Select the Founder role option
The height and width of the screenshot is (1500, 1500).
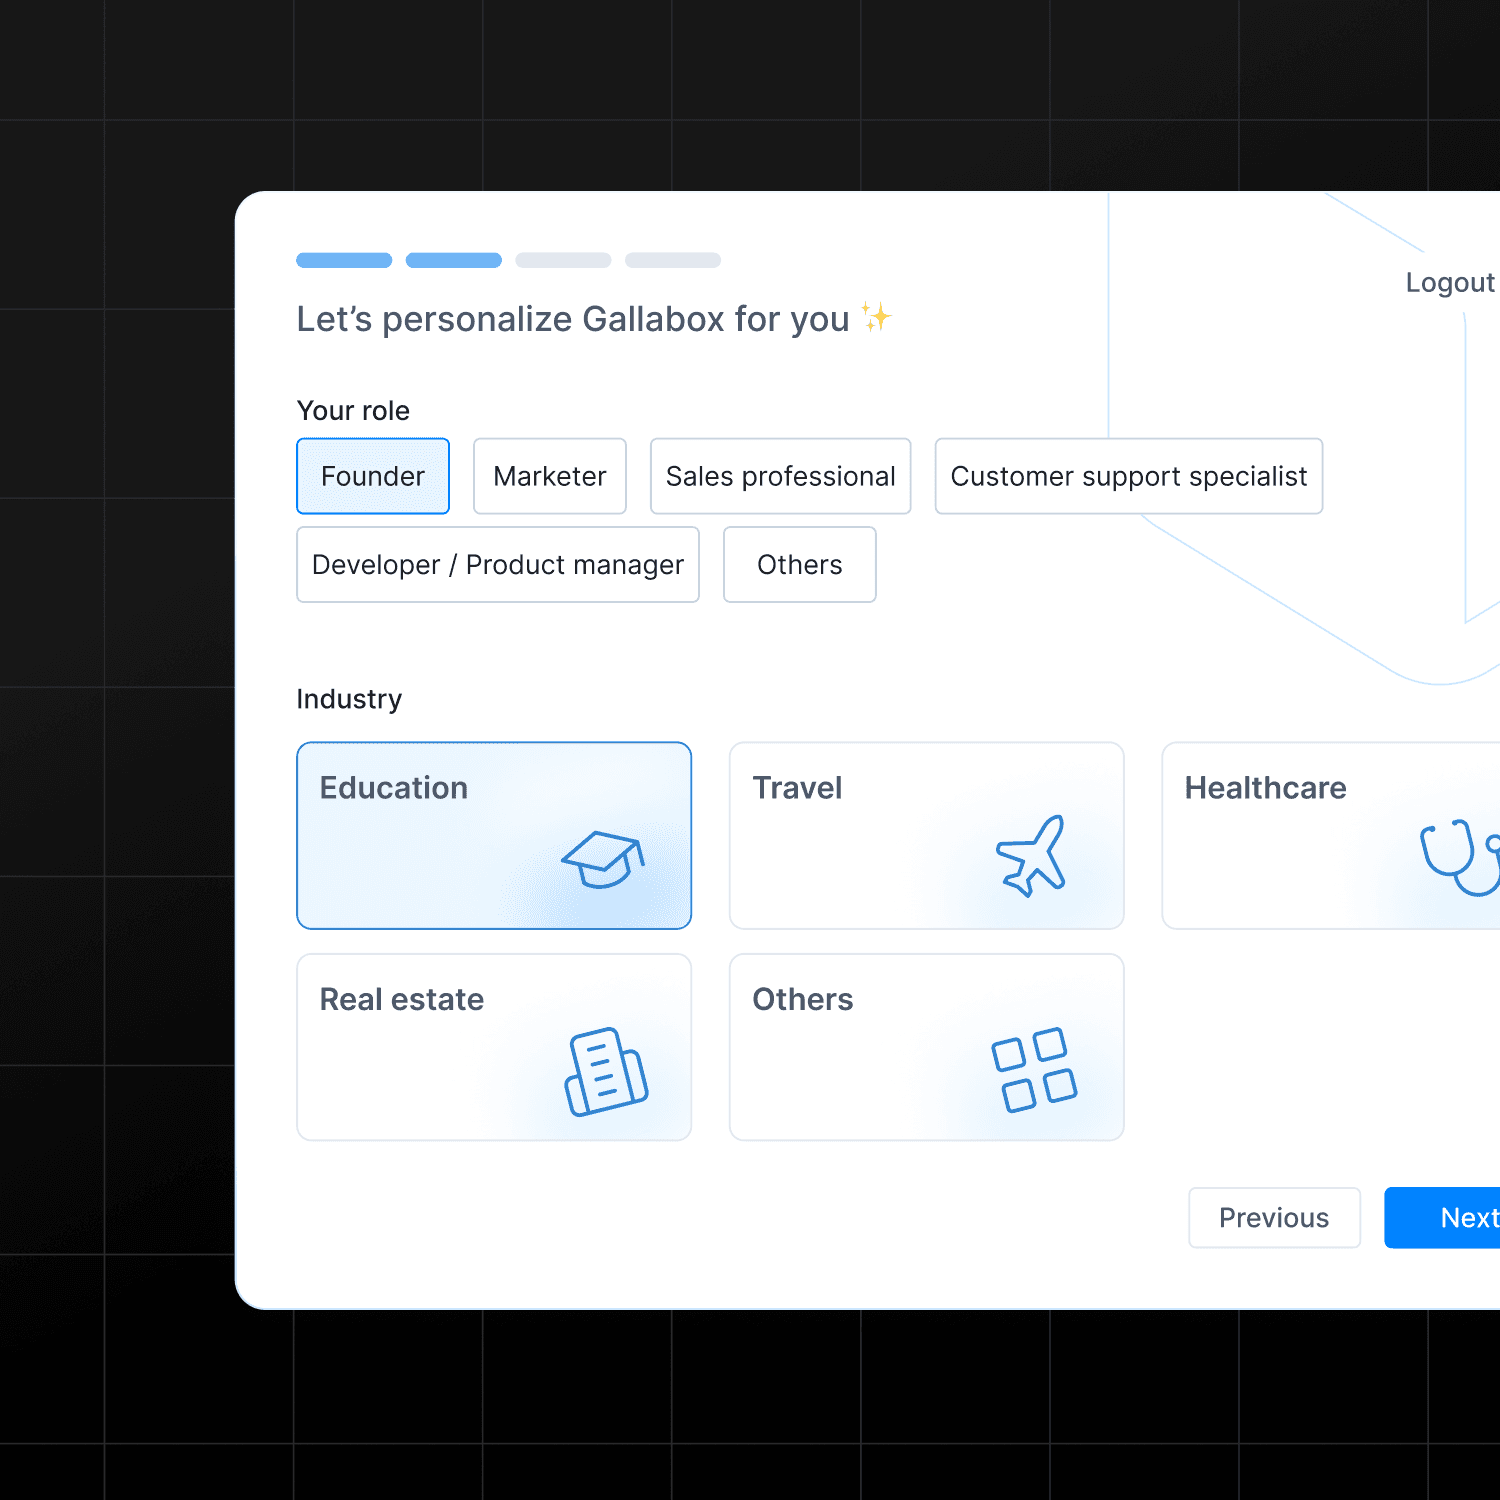373,476
